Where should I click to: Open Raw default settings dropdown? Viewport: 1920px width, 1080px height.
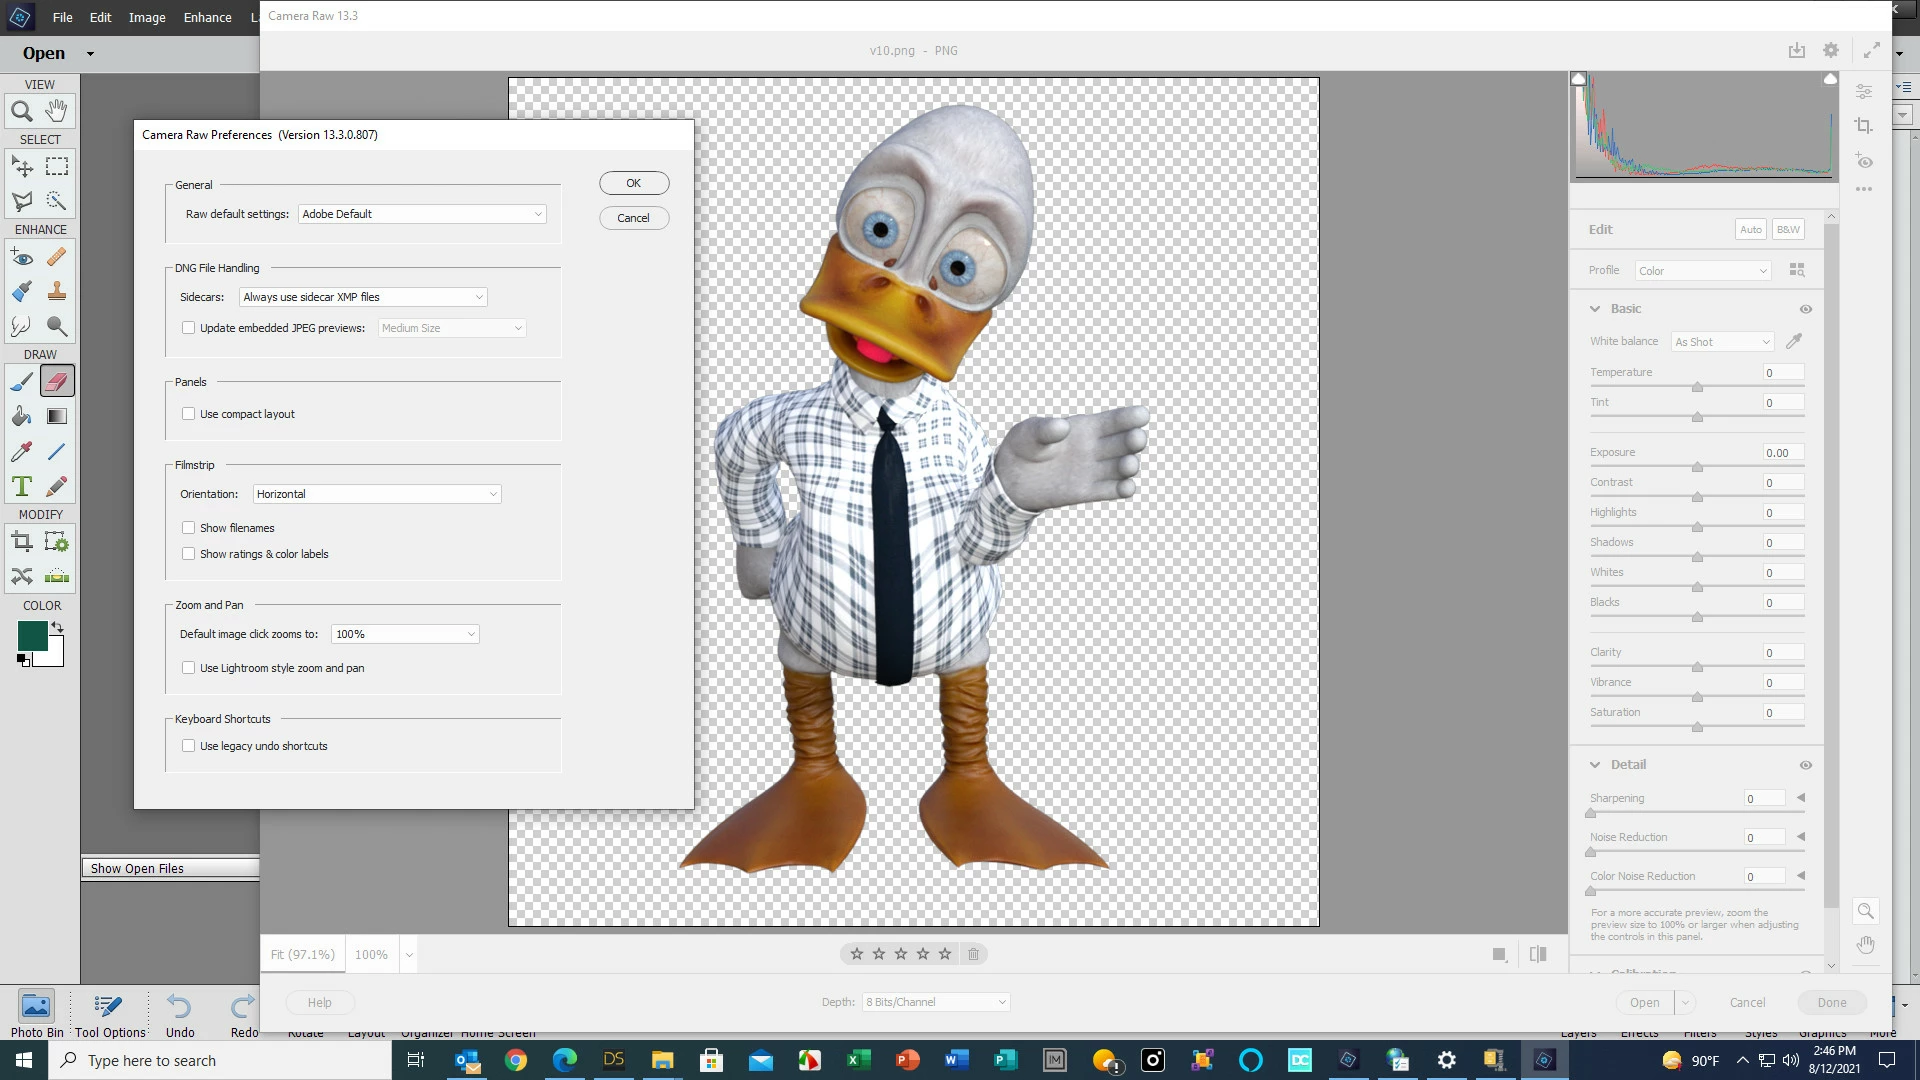click(422, 214)
